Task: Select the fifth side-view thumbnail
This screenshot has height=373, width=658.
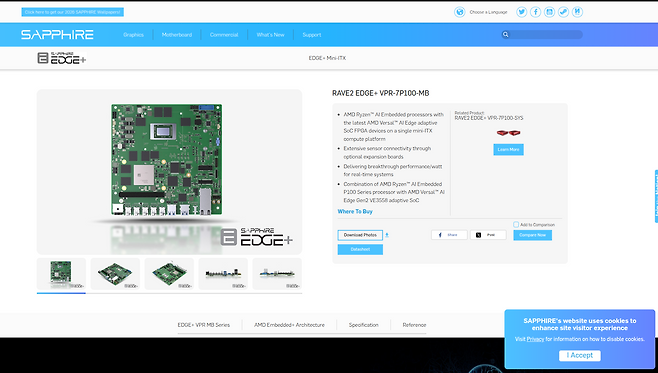Action: click(x=277, y=274)
